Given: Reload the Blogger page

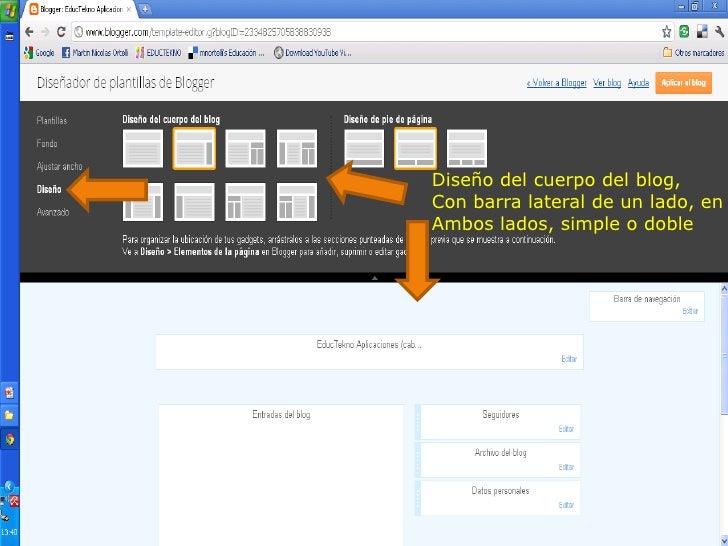Looking at the screenshot, I should 61,32.
